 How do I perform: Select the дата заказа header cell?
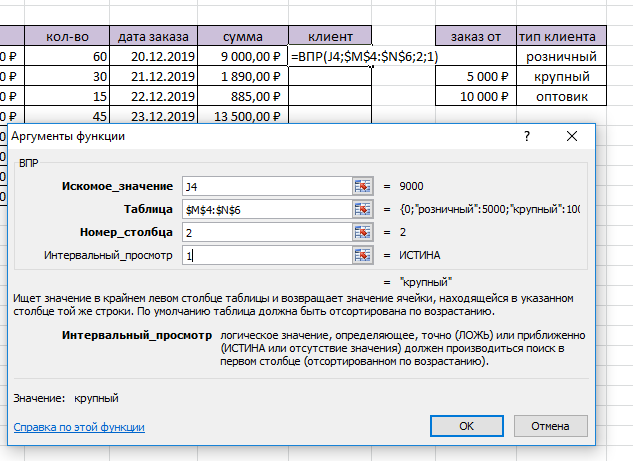(153, 36)
